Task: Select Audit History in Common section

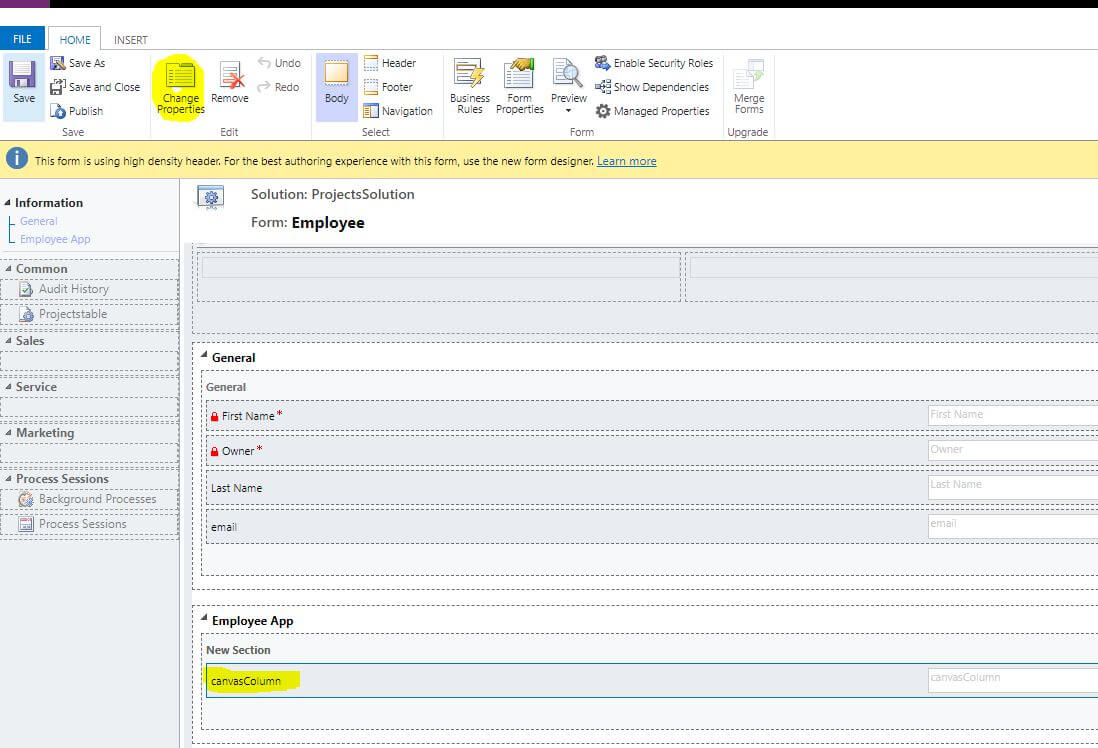Action: (73, 289)
